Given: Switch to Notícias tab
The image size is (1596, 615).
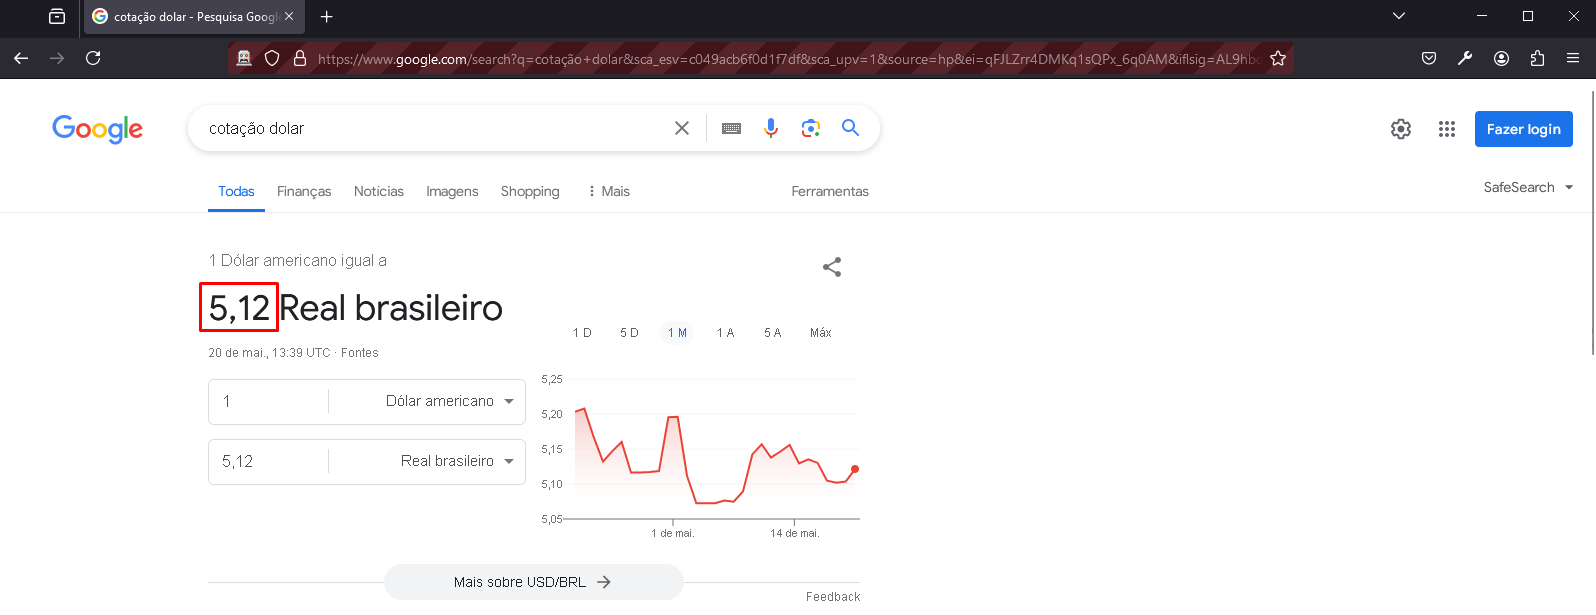Looking at the screenshot, I should 379,191.
